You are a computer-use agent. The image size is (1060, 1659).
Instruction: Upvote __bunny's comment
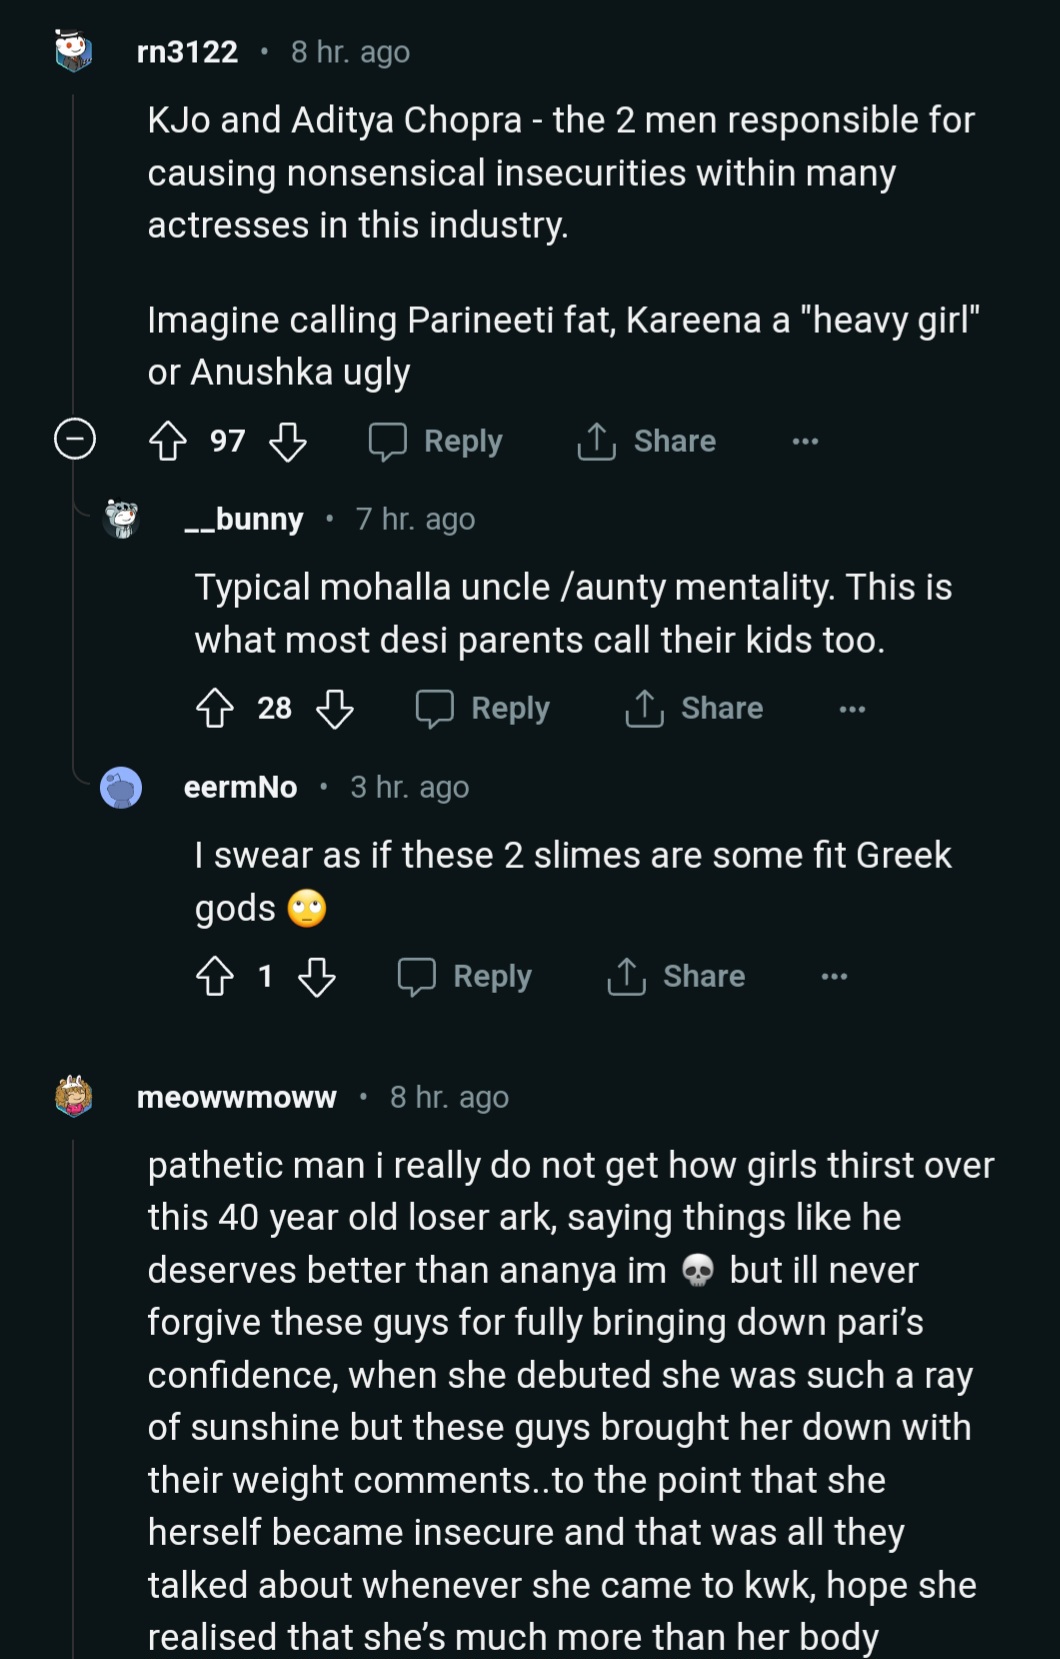(215, 709)
